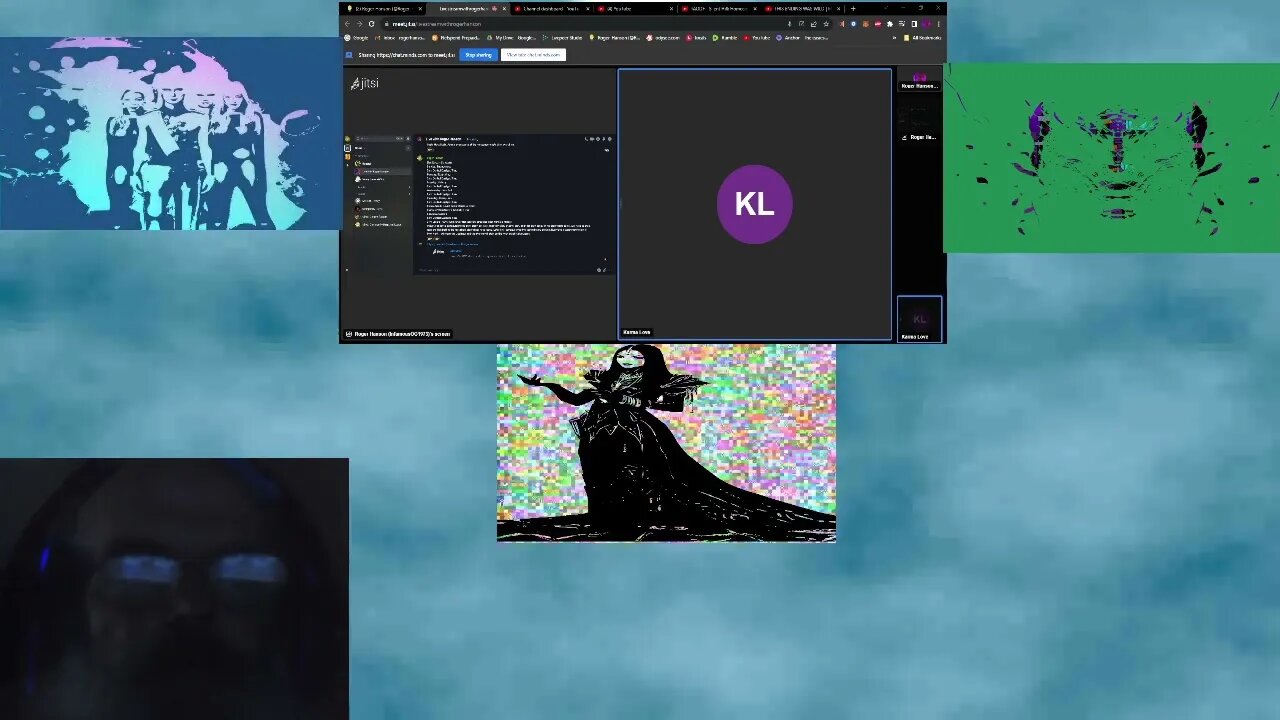Open the Chrome extensions puzzle icon
Screen dimensions: 1280x720
[890, 23]
